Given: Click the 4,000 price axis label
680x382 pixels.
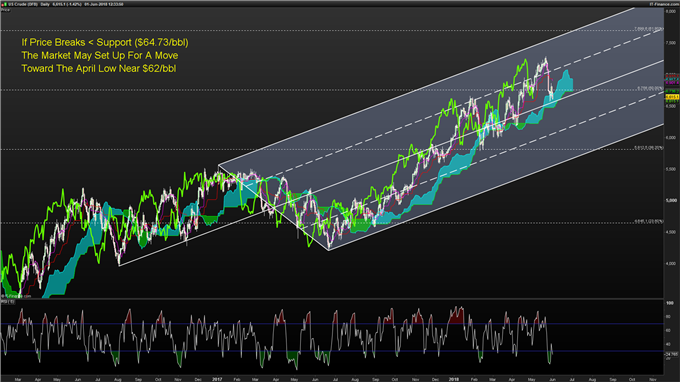Looking at the screenshot, I should pos(670,264).
